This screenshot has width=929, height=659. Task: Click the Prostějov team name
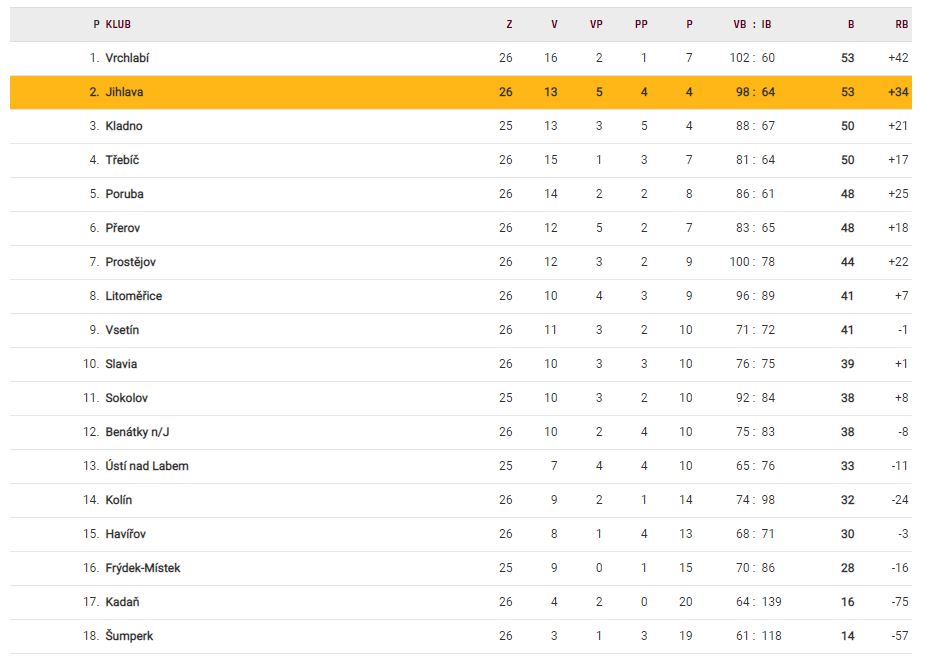coord(130,262)
